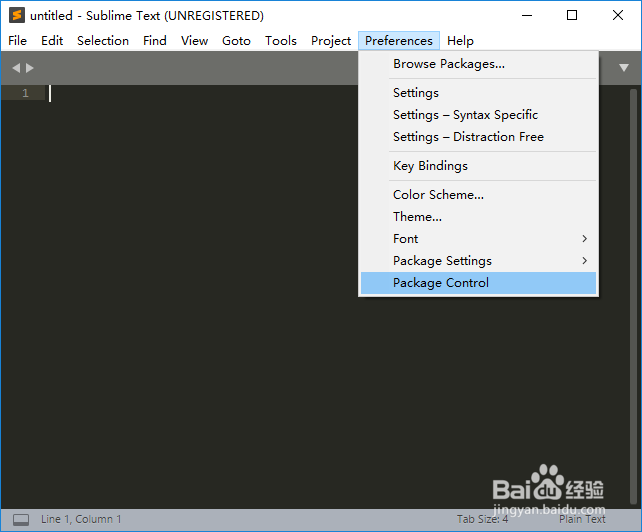
Task: Open the tab list dropdown triangle
Action: pyautogui.click(x=624, y=68)
